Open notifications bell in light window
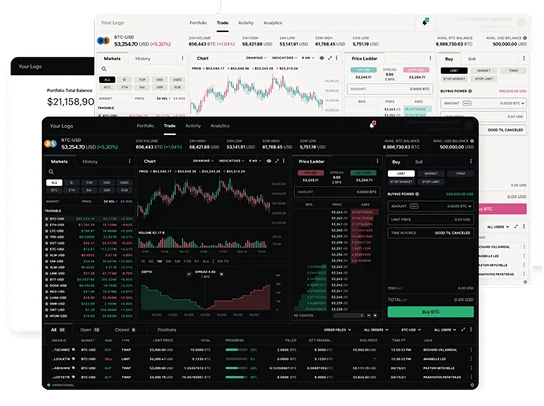This screenshot has width=544, height=406. coord(425,22)
